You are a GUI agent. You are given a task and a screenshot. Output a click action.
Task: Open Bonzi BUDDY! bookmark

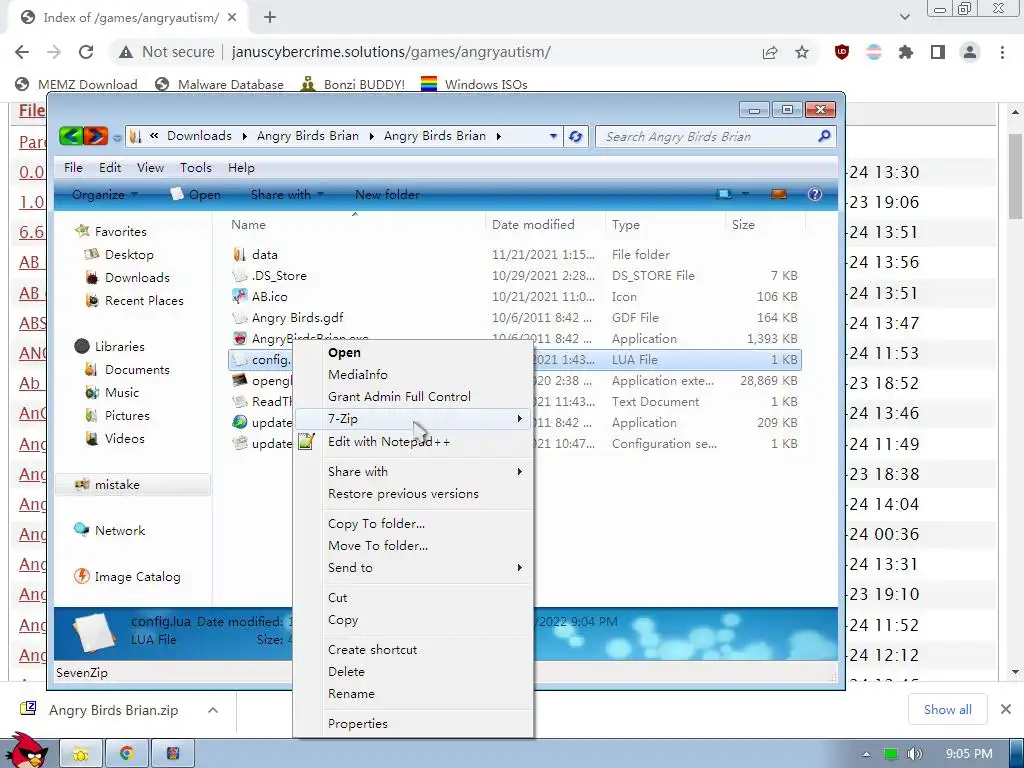click(353, 84)
